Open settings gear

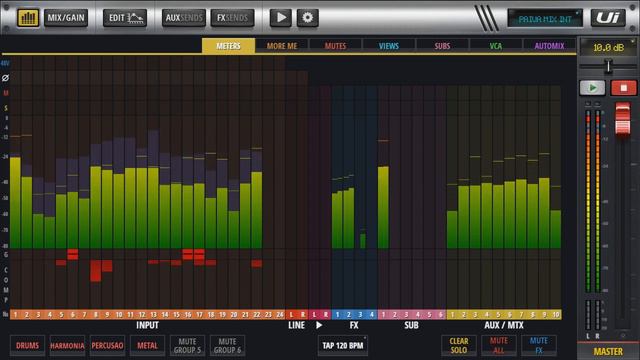(308, 18)
